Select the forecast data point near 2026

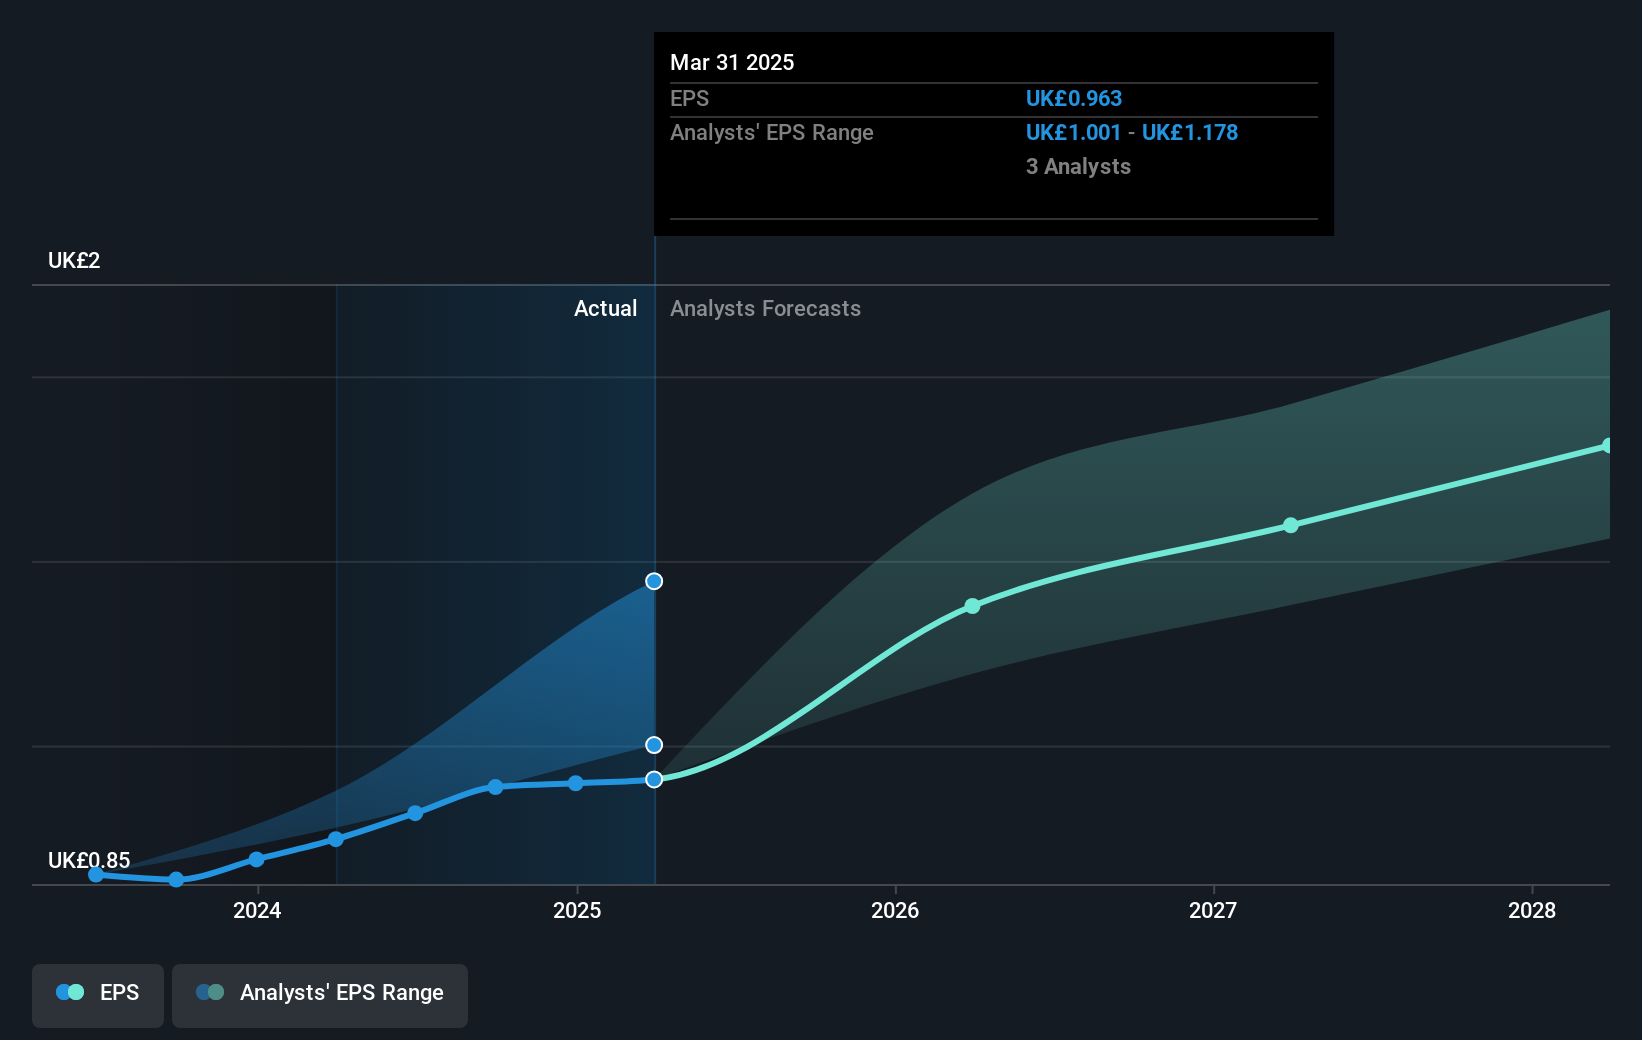point(971,605)
